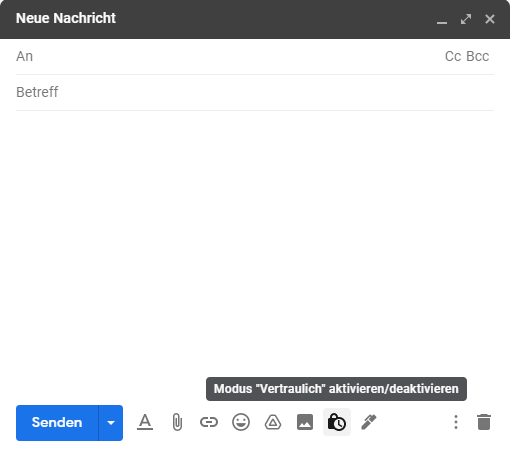Insert a link using the chain icon
This screenshot has width=510, height=451.
click(209, 422)
